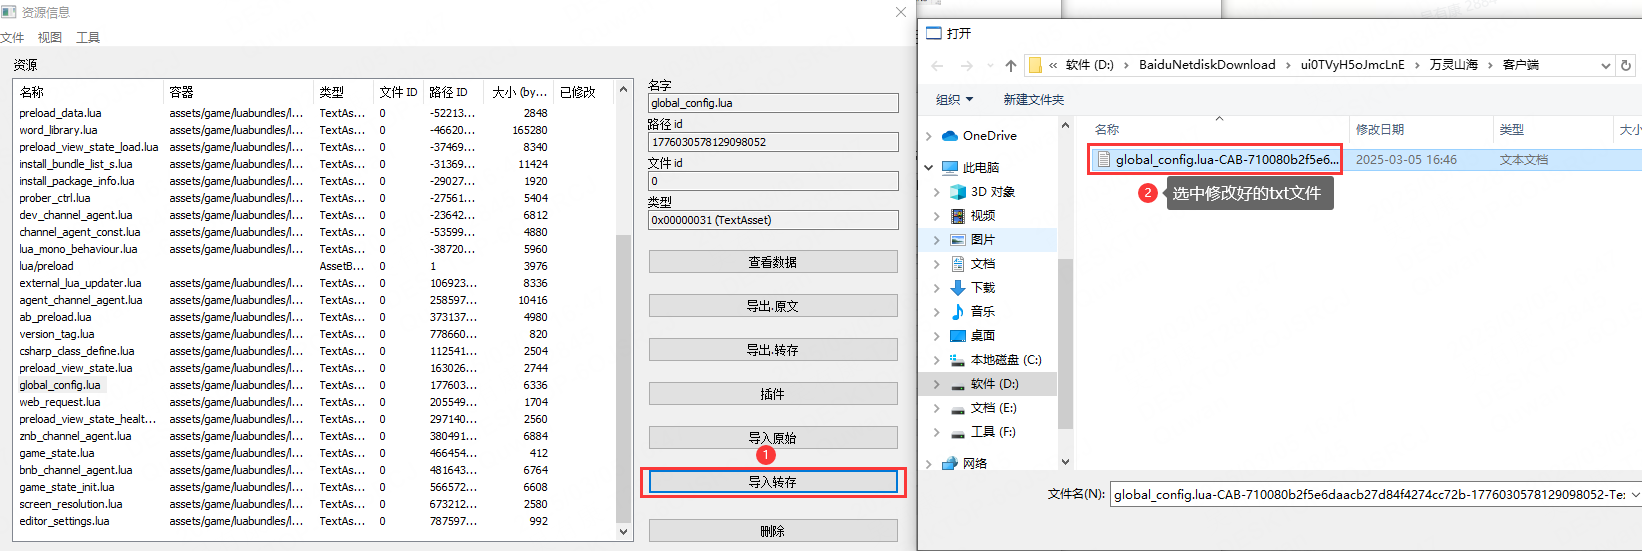The image size is (1642, 551).
Task: Click the 视频 folder icon
Action: [x=958, y=216]
